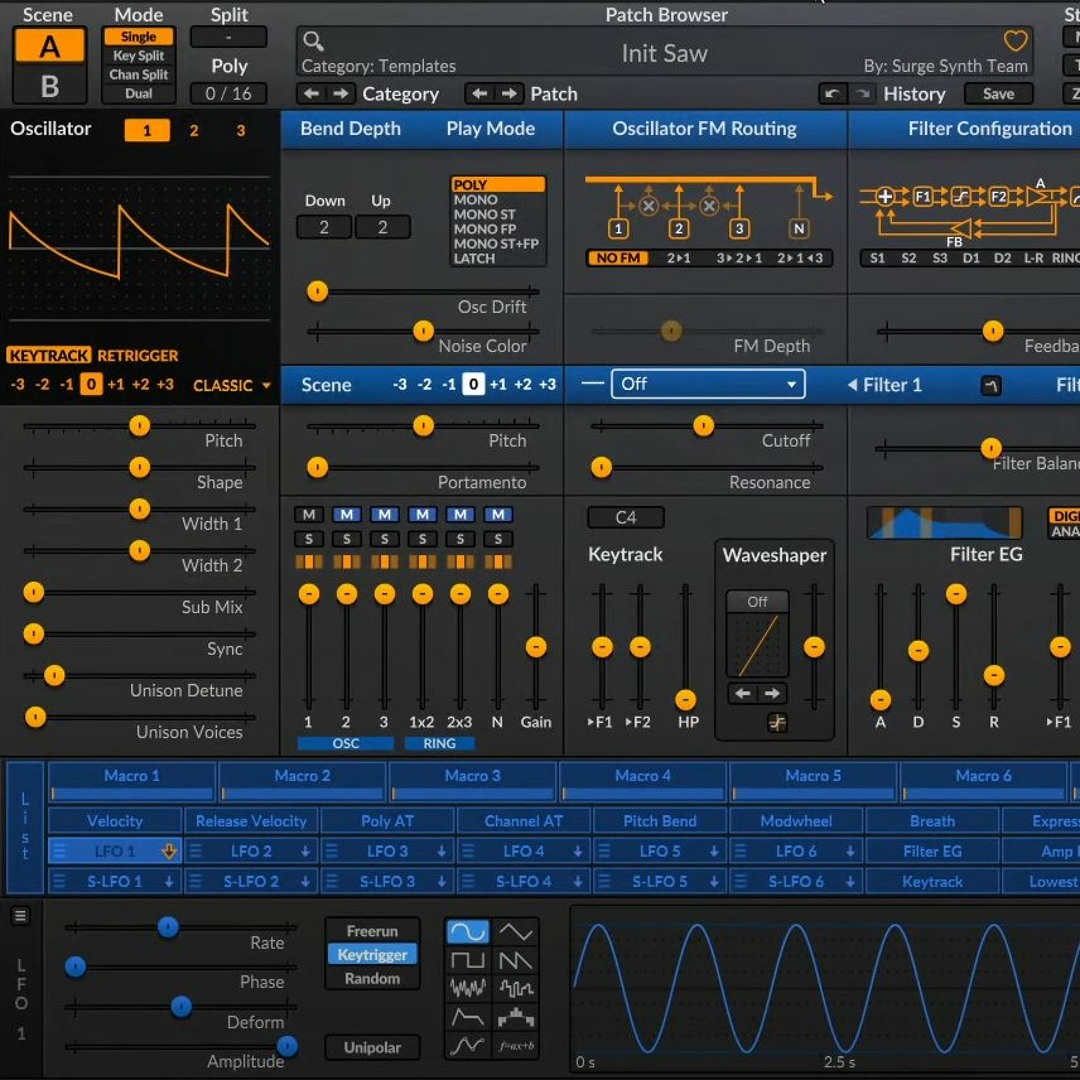Enable KEYTRACK on the oscillator

pos(47,355)
